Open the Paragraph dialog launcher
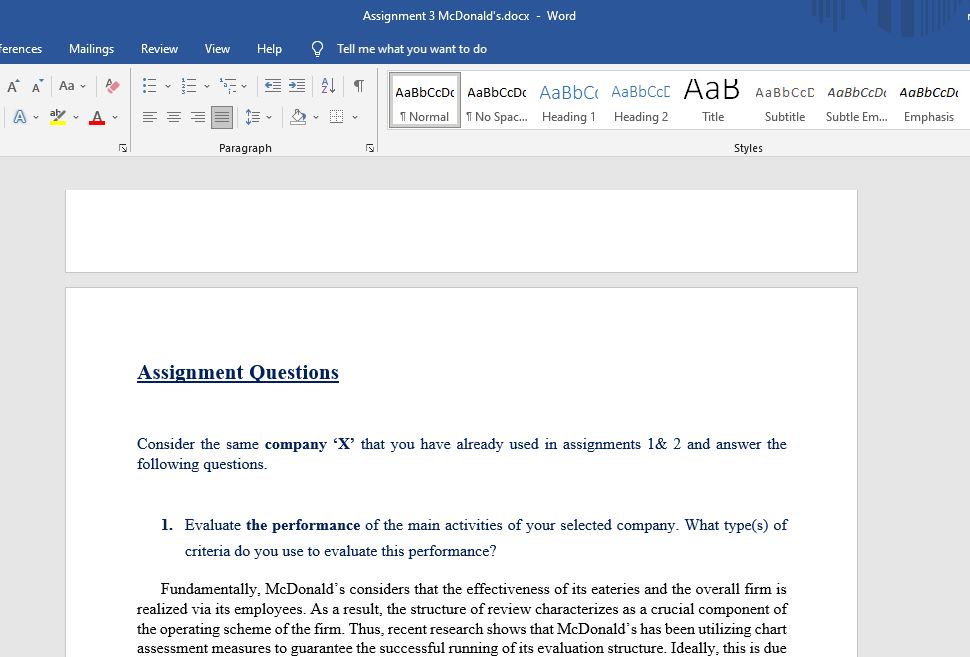This screenshot has height=657, width=970. [x=370, y=148]
